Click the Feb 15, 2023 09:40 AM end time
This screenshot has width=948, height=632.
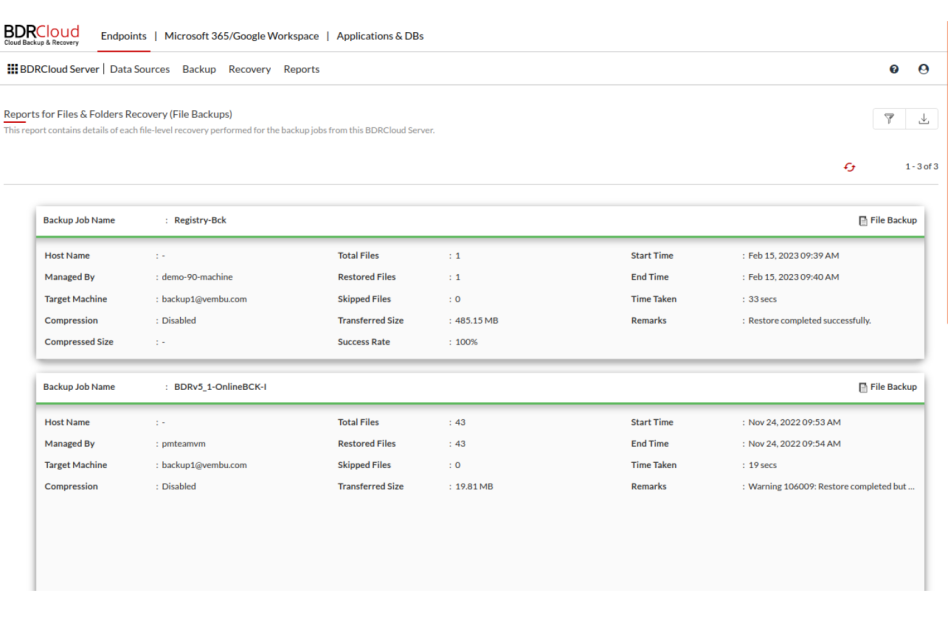tap(793, 277)
